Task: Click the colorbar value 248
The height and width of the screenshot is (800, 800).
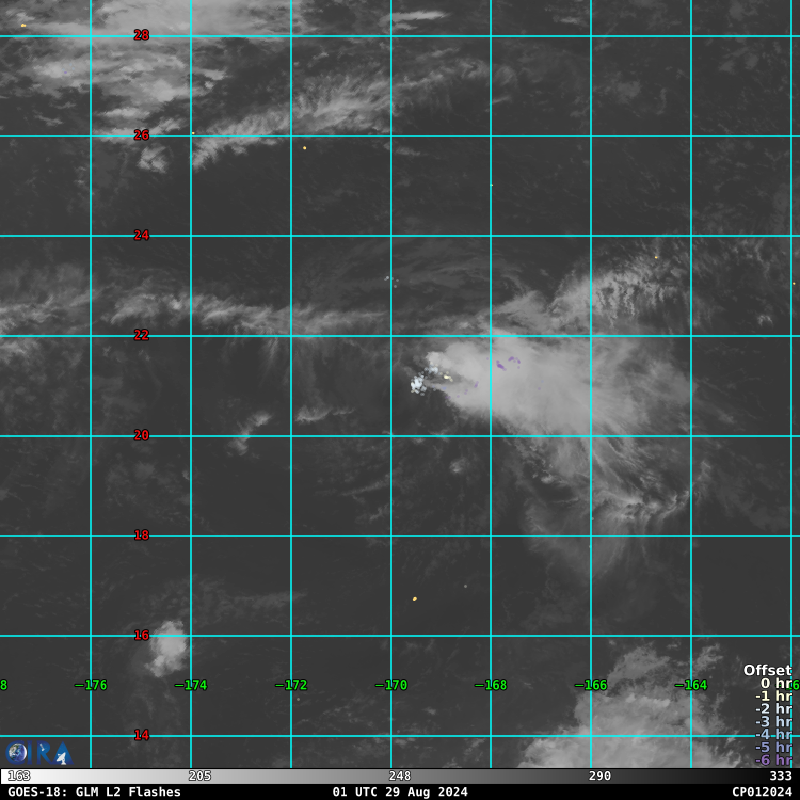Action: (399, 777)
